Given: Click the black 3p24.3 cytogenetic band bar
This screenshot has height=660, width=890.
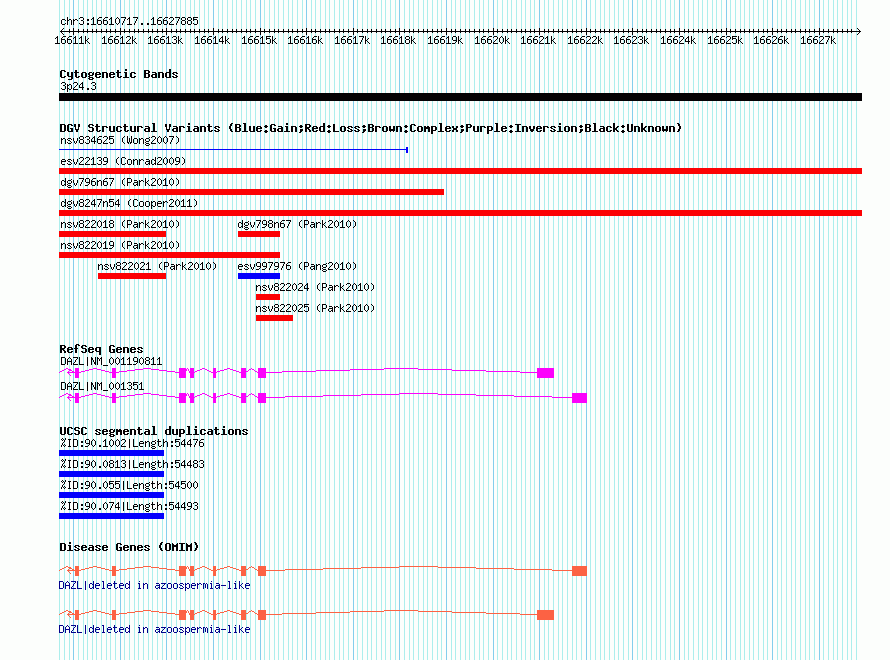Looking at the screenshot, I should click(460, 97).
